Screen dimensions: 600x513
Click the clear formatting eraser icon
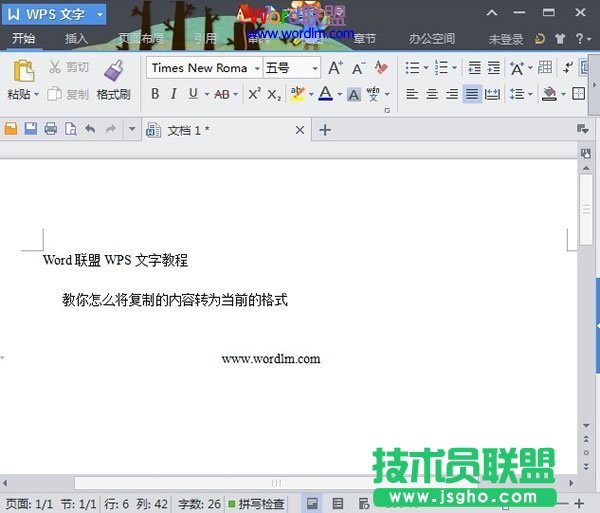pyautogui.click(x=380, y=68)
